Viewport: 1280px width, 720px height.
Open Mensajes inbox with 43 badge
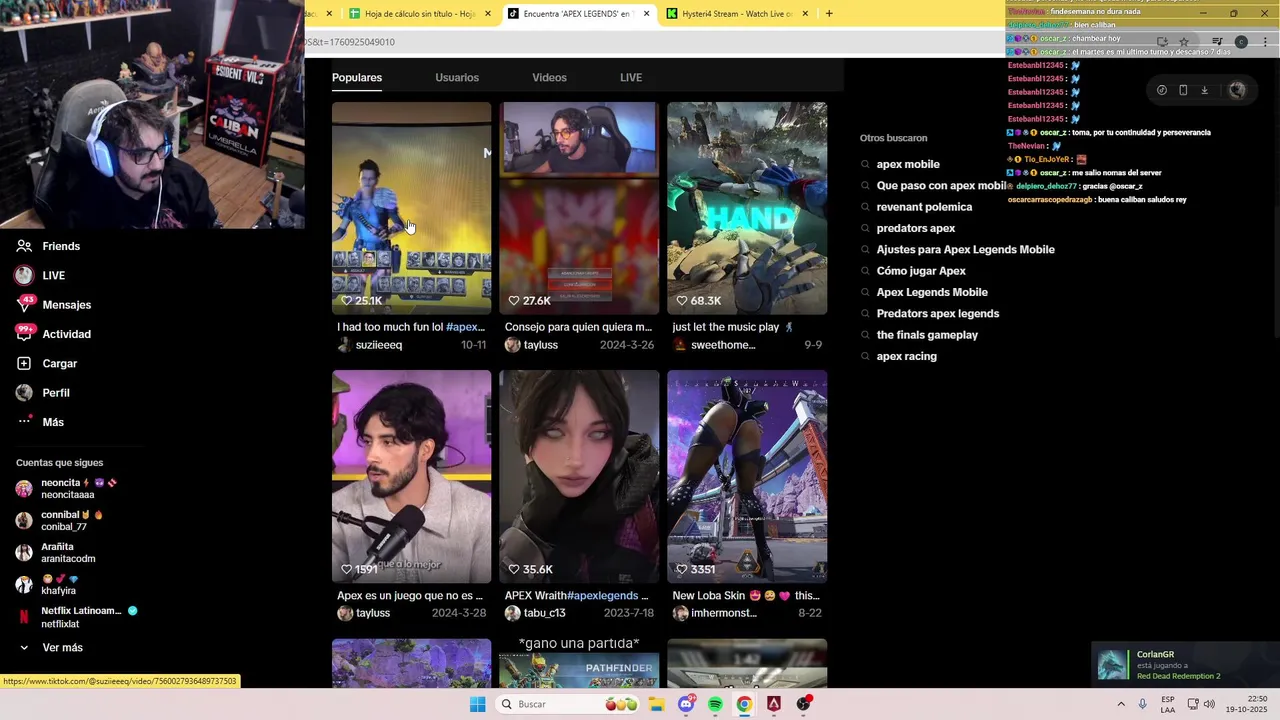(54, 304)
